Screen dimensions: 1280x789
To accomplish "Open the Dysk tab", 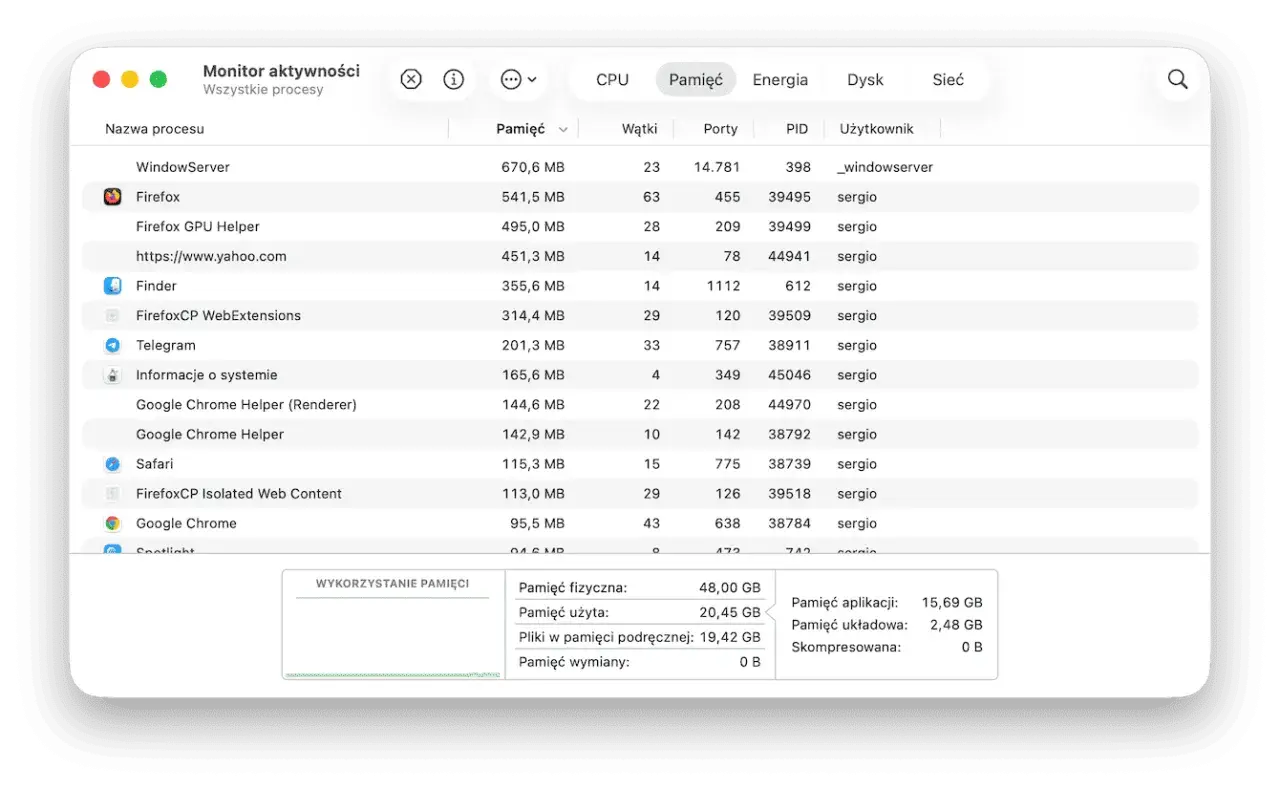I will coord(865,80).
